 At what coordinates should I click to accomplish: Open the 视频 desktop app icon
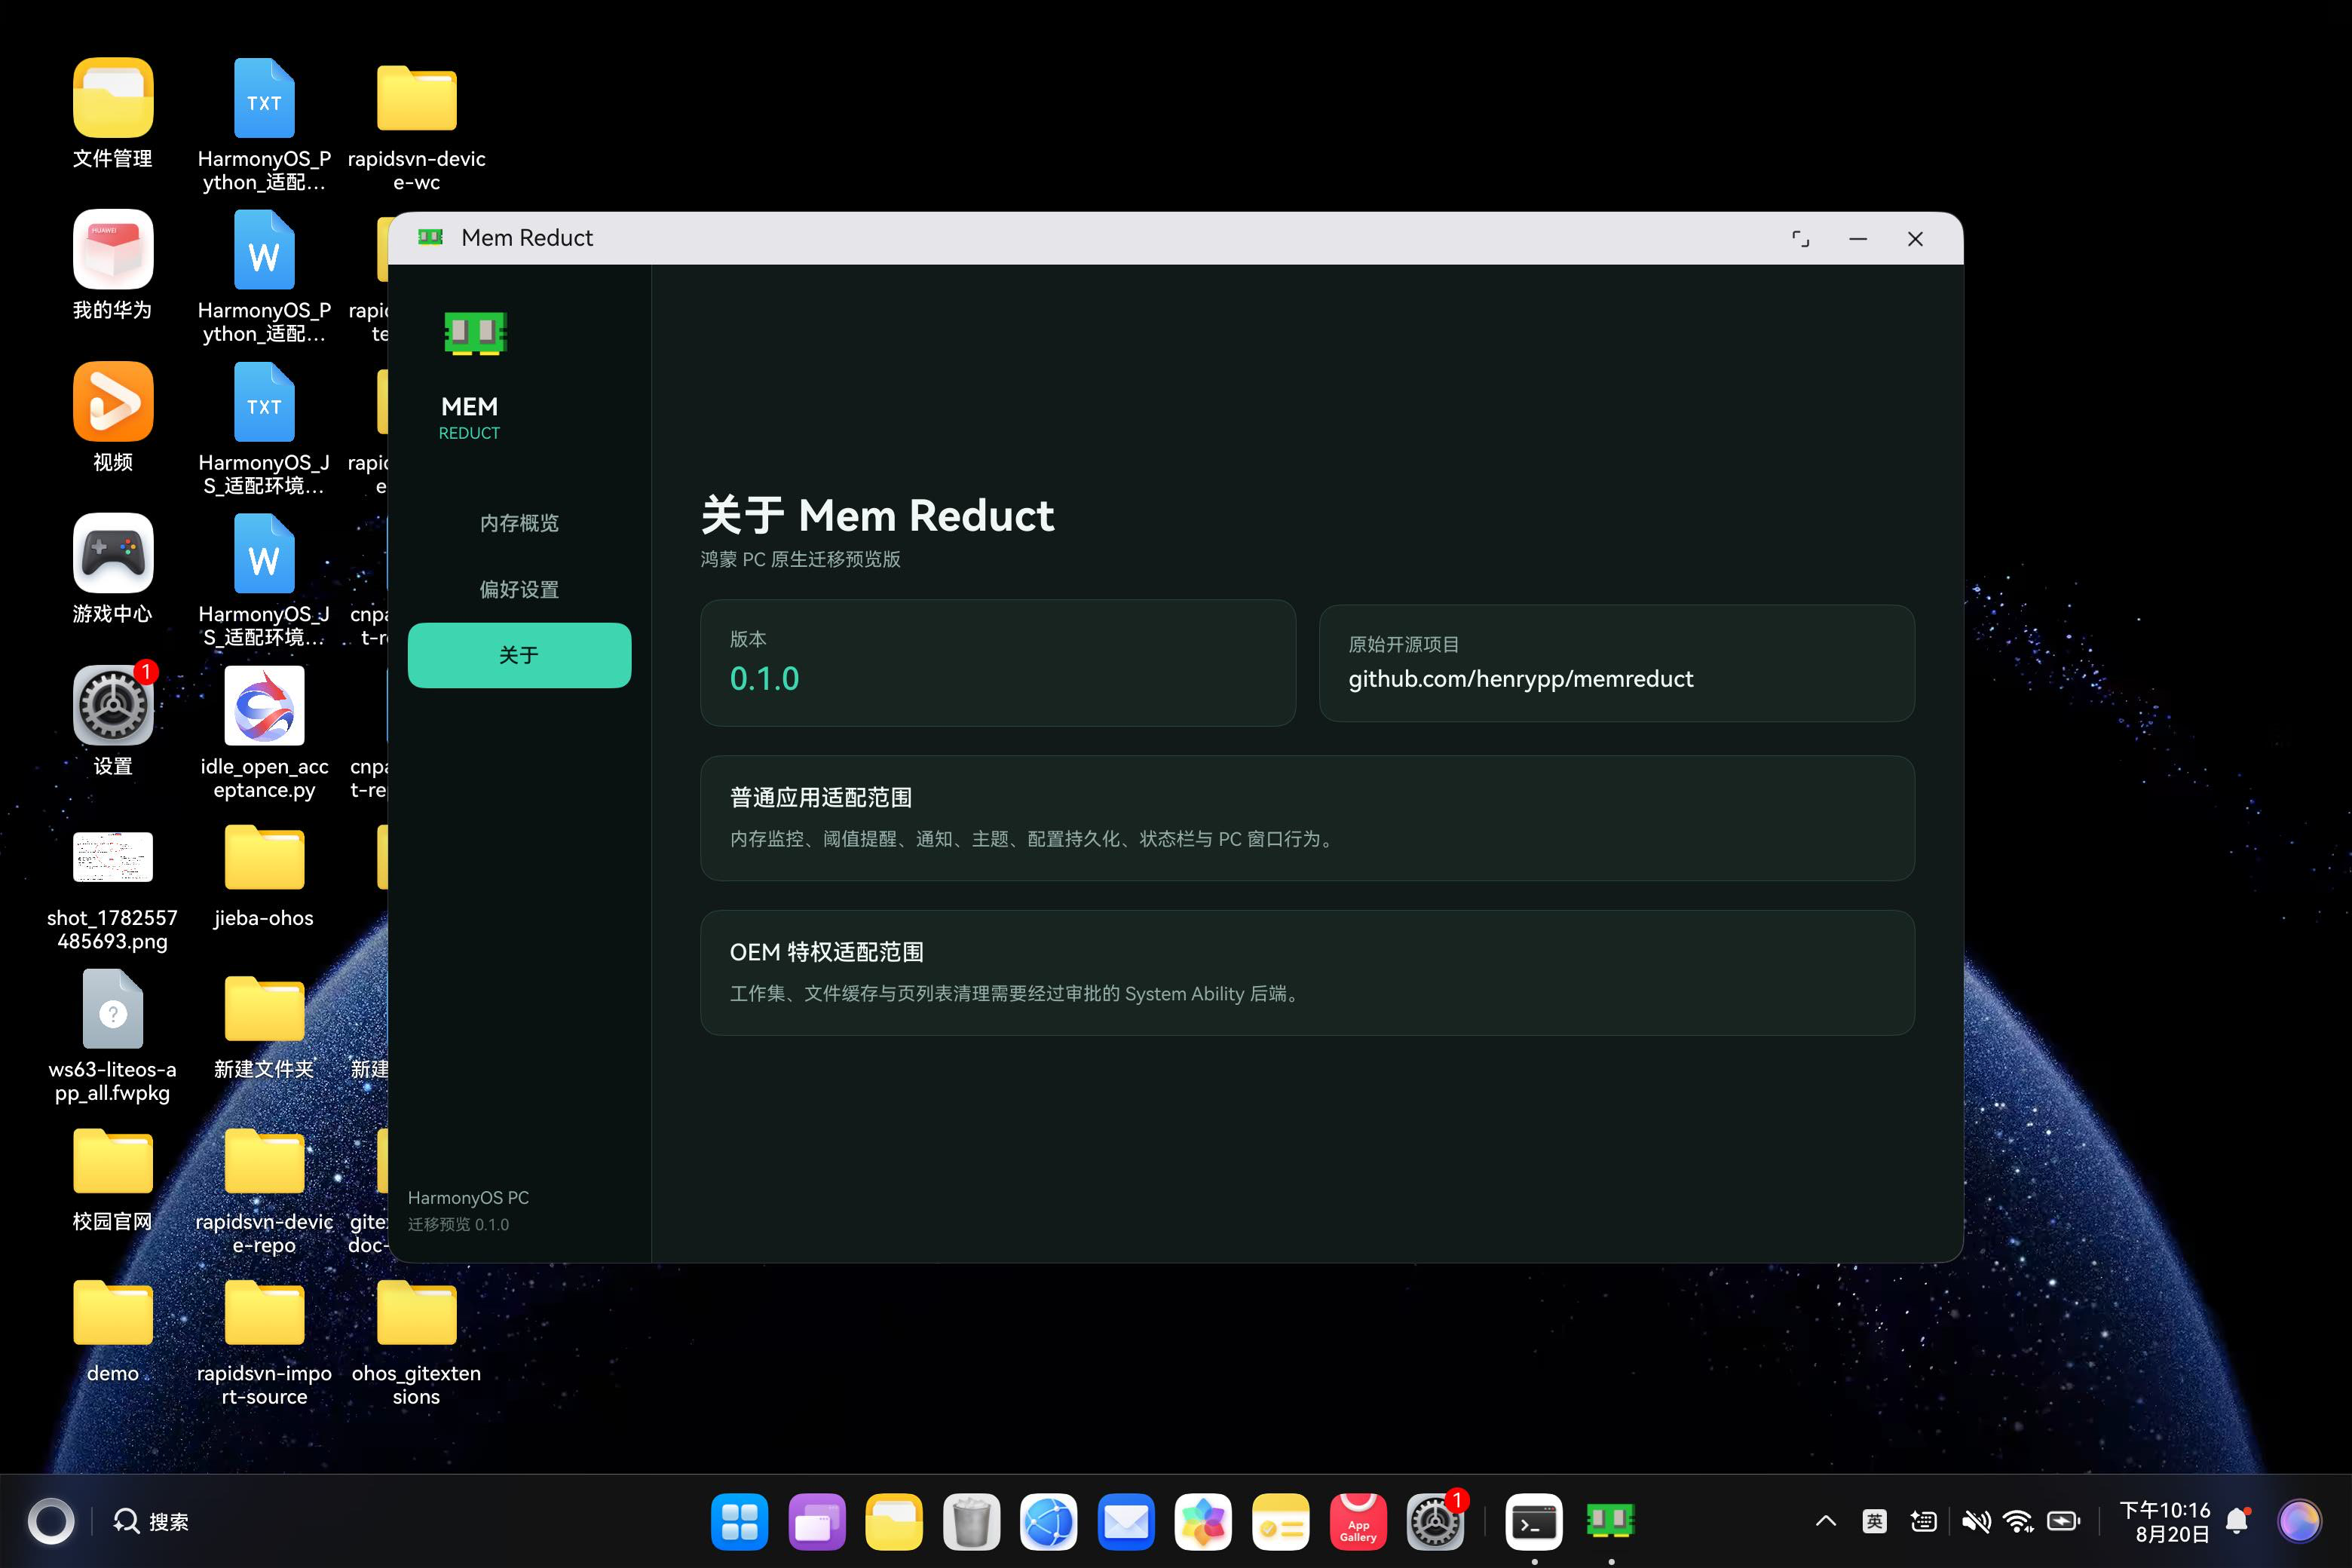[113, 402]
